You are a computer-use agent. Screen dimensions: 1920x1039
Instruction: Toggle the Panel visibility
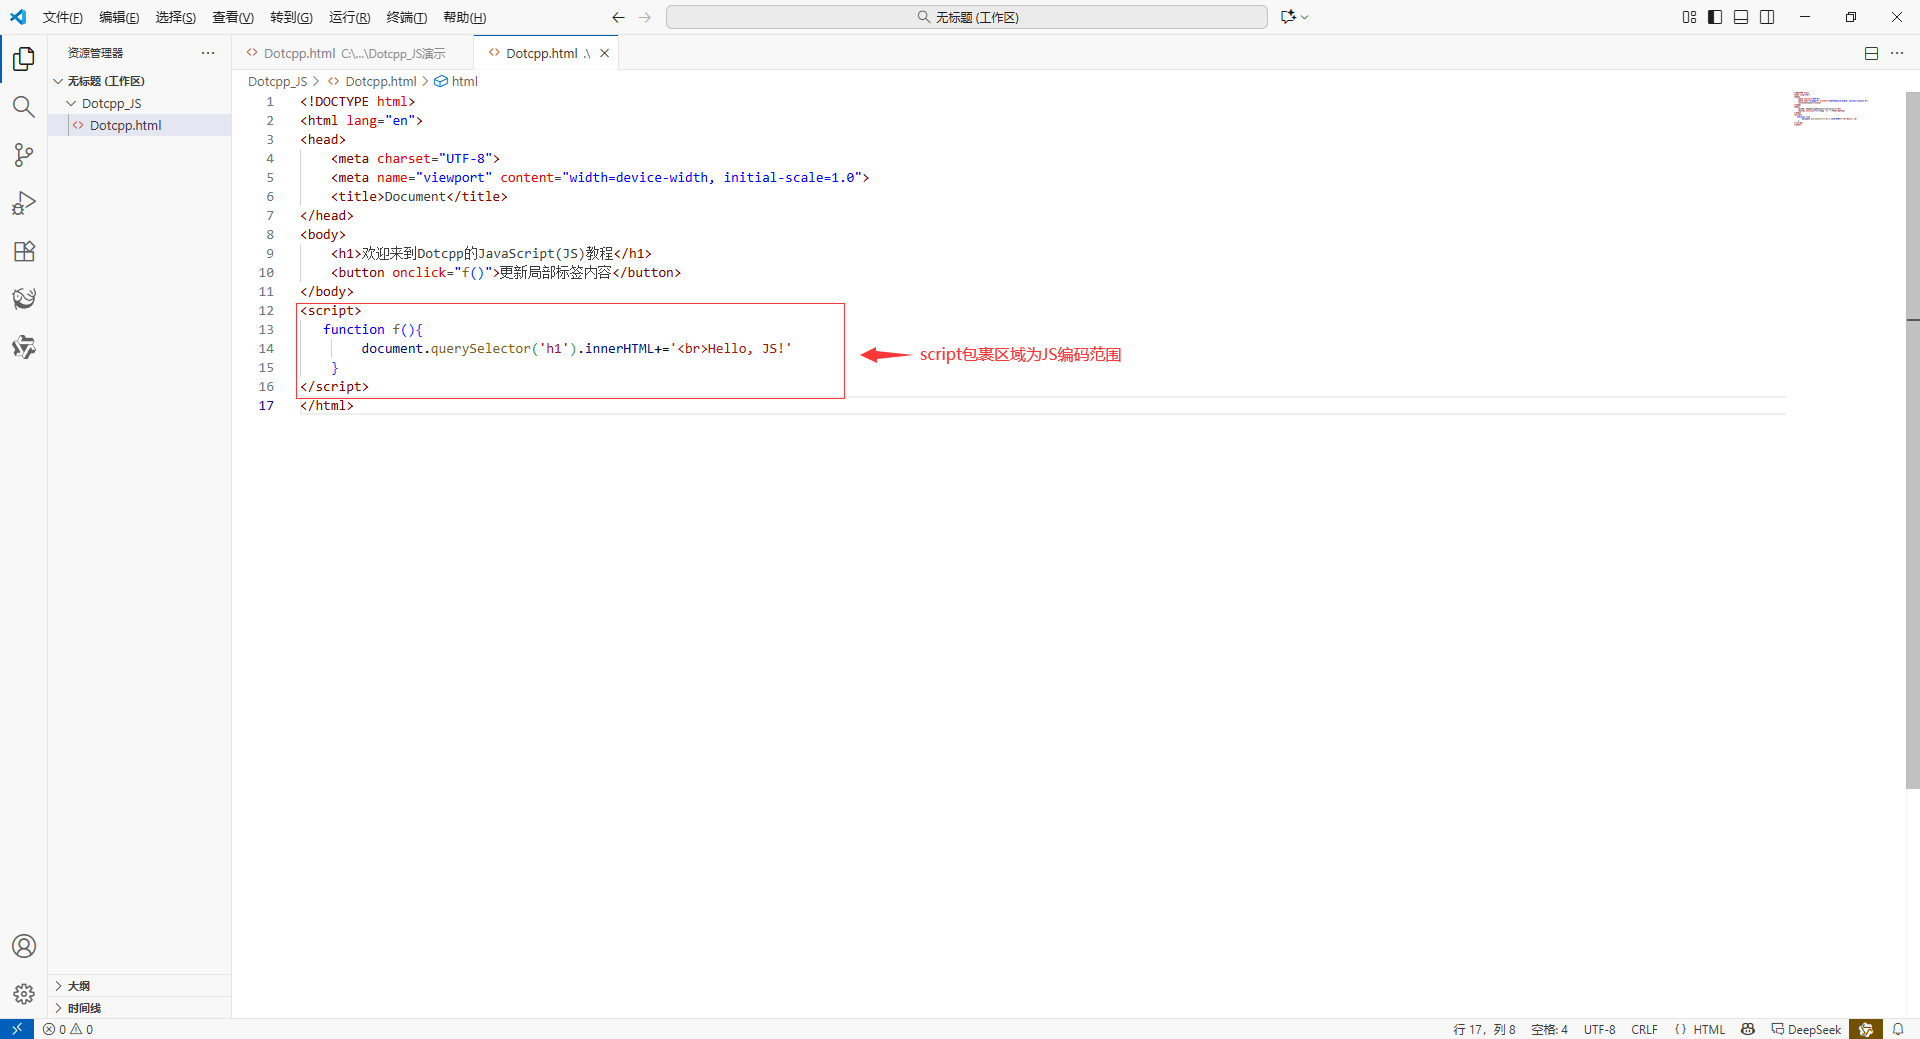[1741, 17]
